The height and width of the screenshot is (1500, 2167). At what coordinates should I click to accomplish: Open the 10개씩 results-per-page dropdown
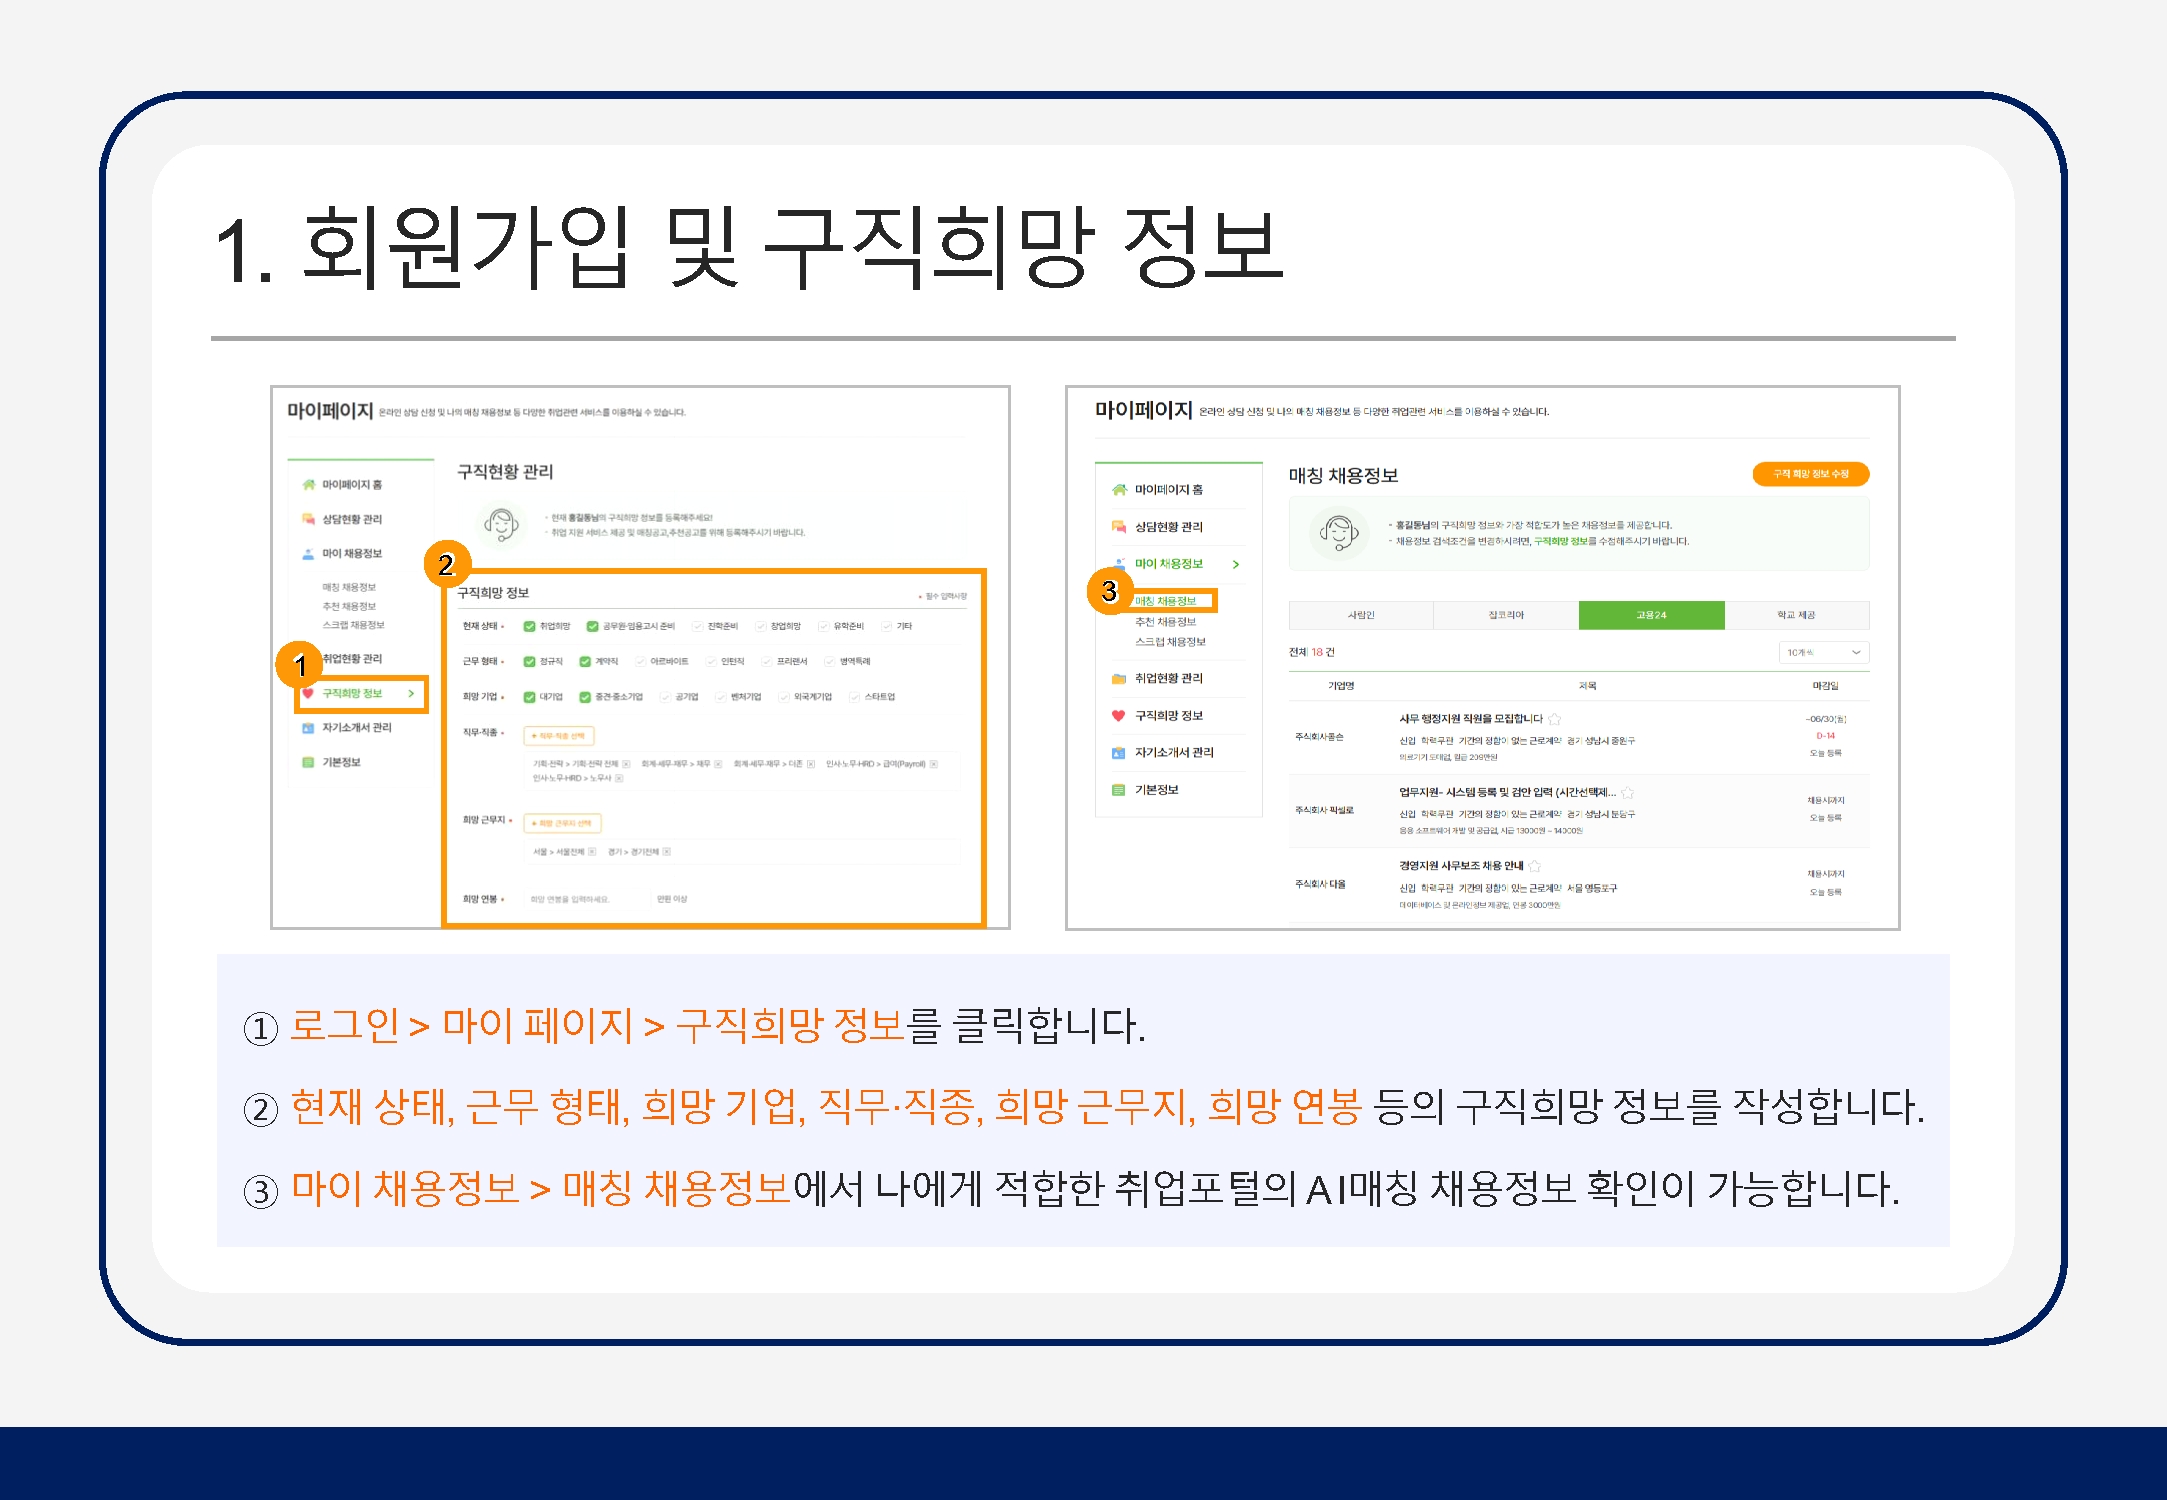tap(1825, 652)
